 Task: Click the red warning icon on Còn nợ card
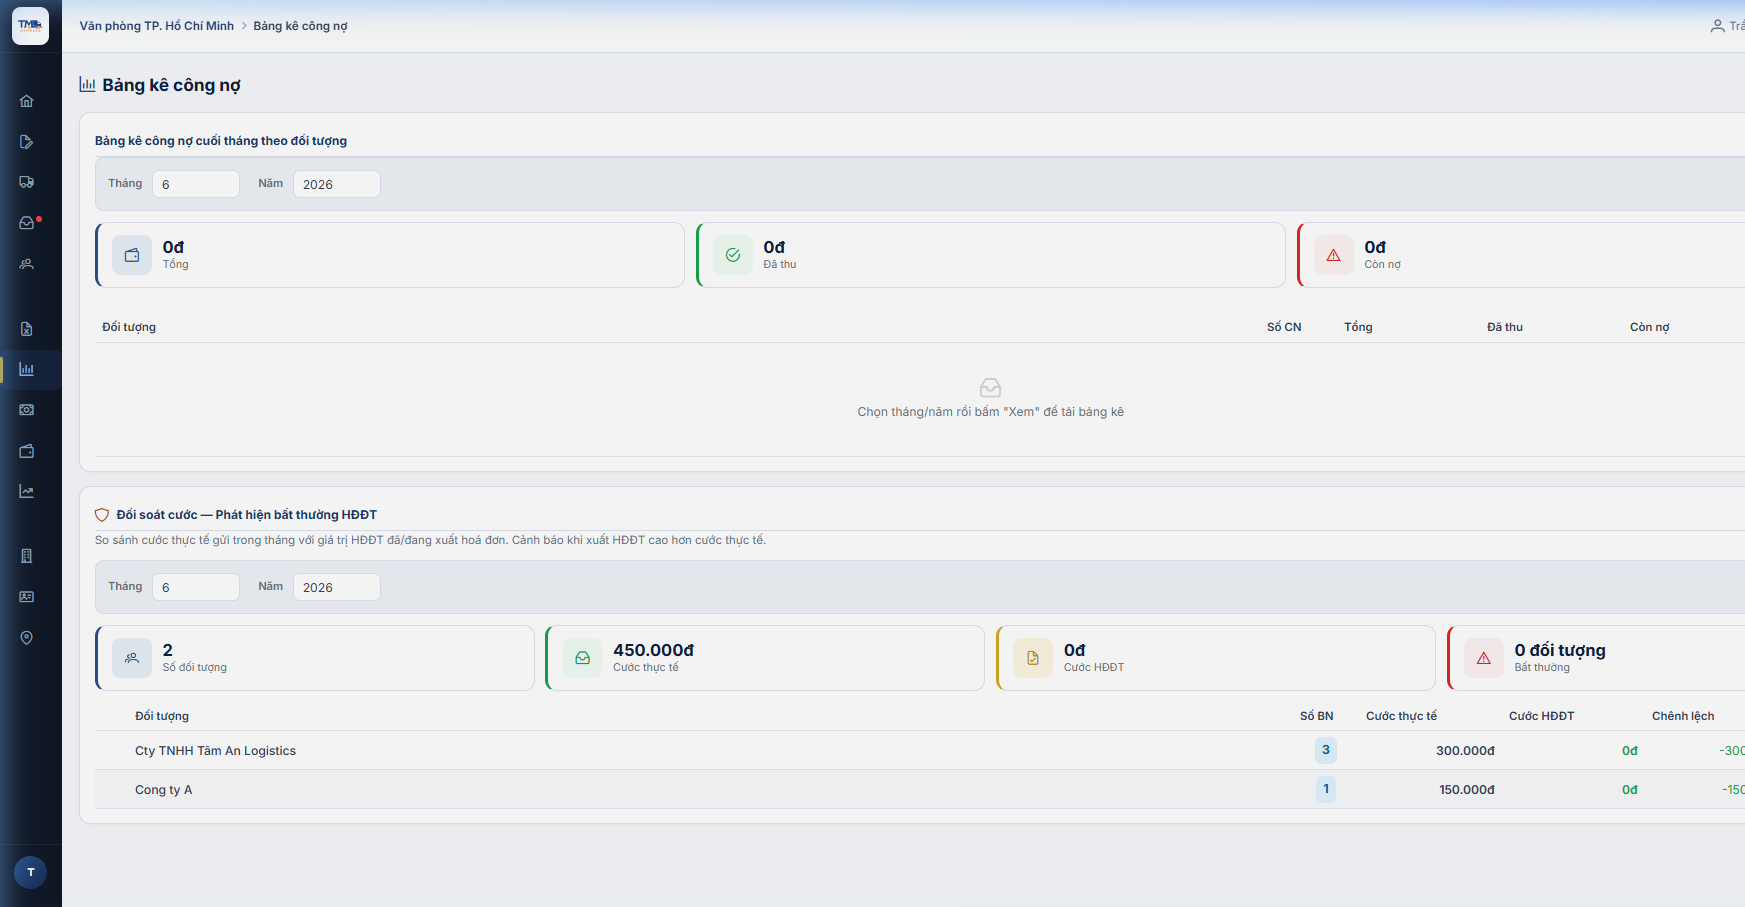[1333, 255]
